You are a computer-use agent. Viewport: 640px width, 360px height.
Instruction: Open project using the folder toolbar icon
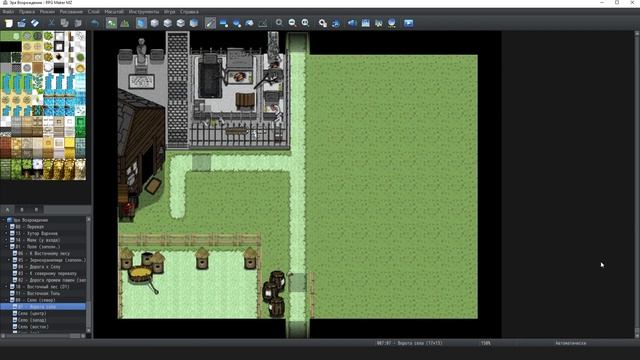pyautogui.click(x=22, y=23)
